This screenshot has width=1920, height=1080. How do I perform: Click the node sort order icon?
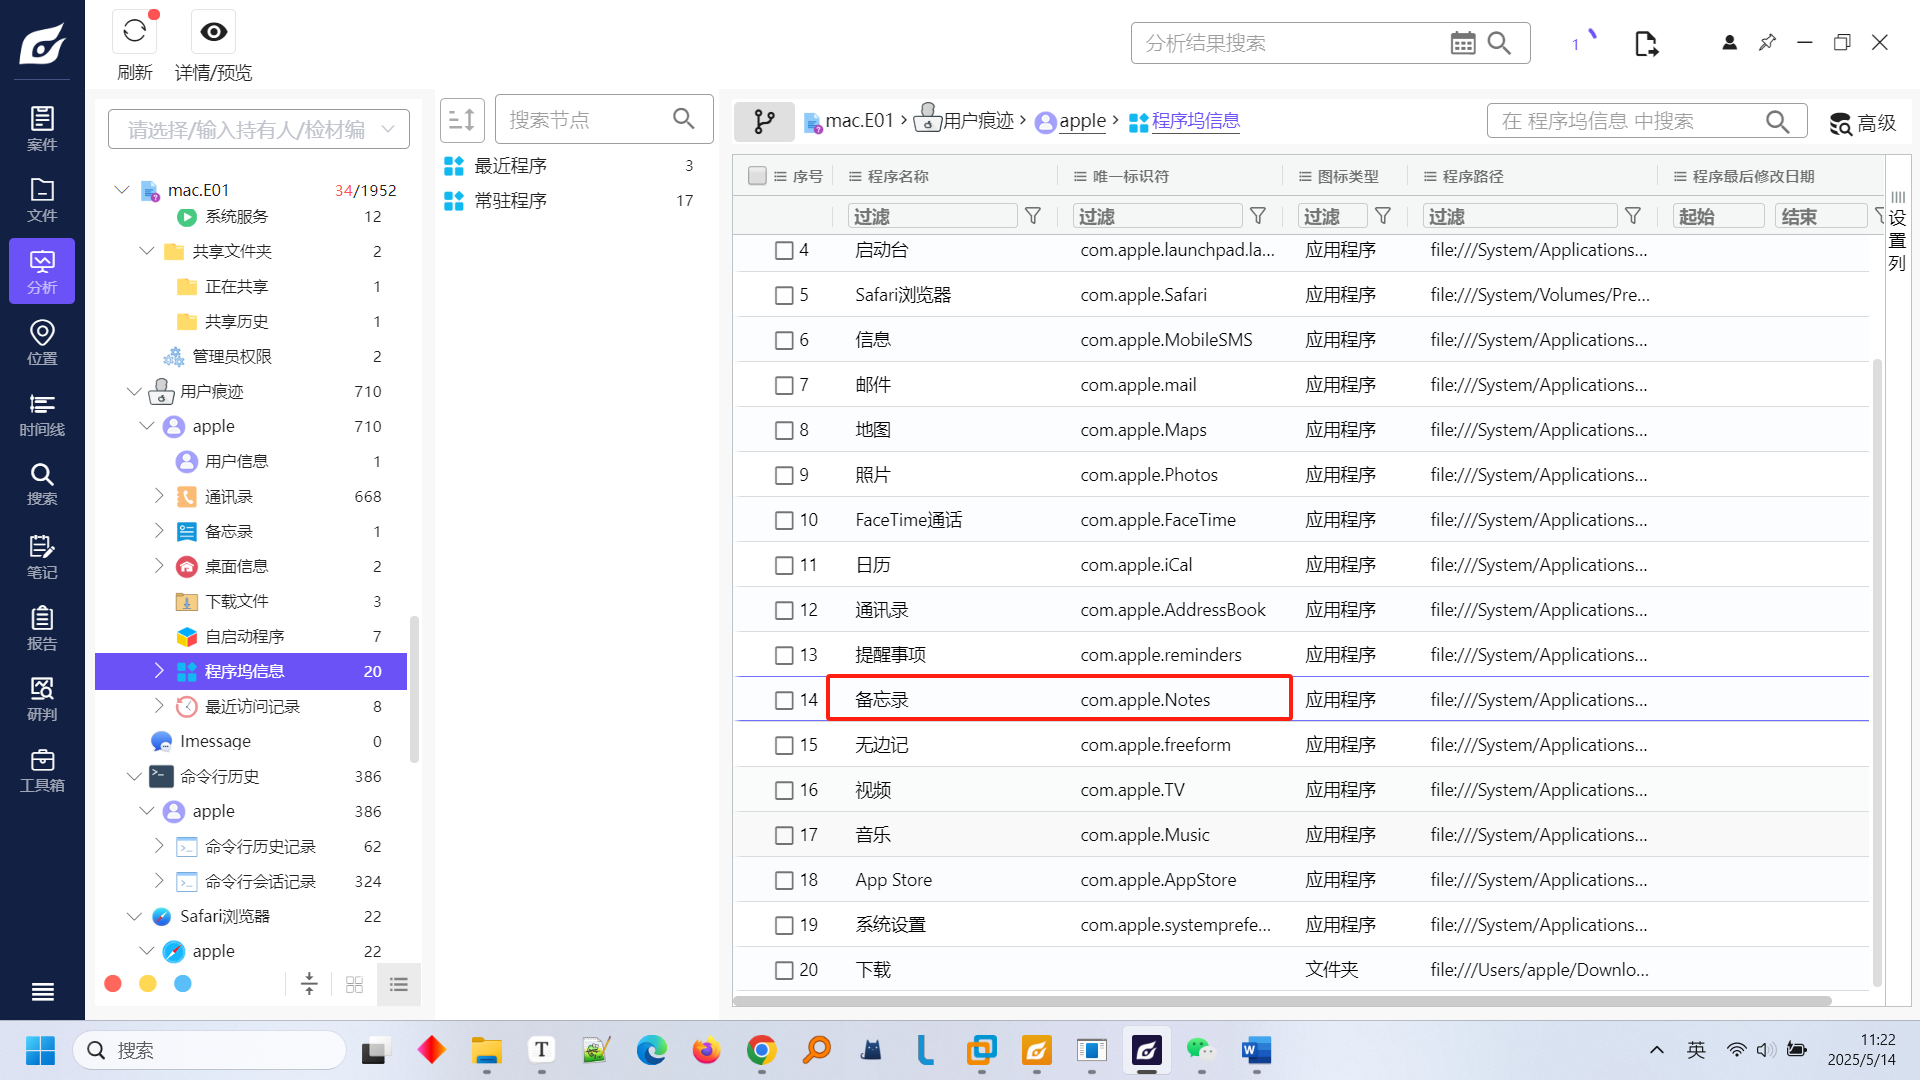click(x=462, y=120)
